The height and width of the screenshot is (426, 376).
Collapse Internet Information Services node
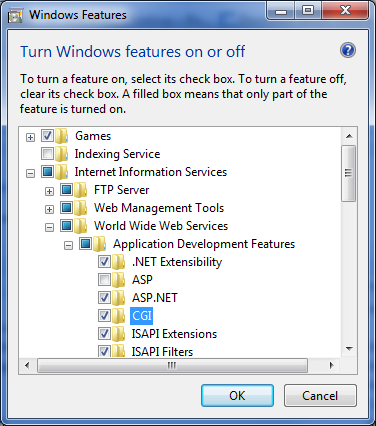[30, 173]
